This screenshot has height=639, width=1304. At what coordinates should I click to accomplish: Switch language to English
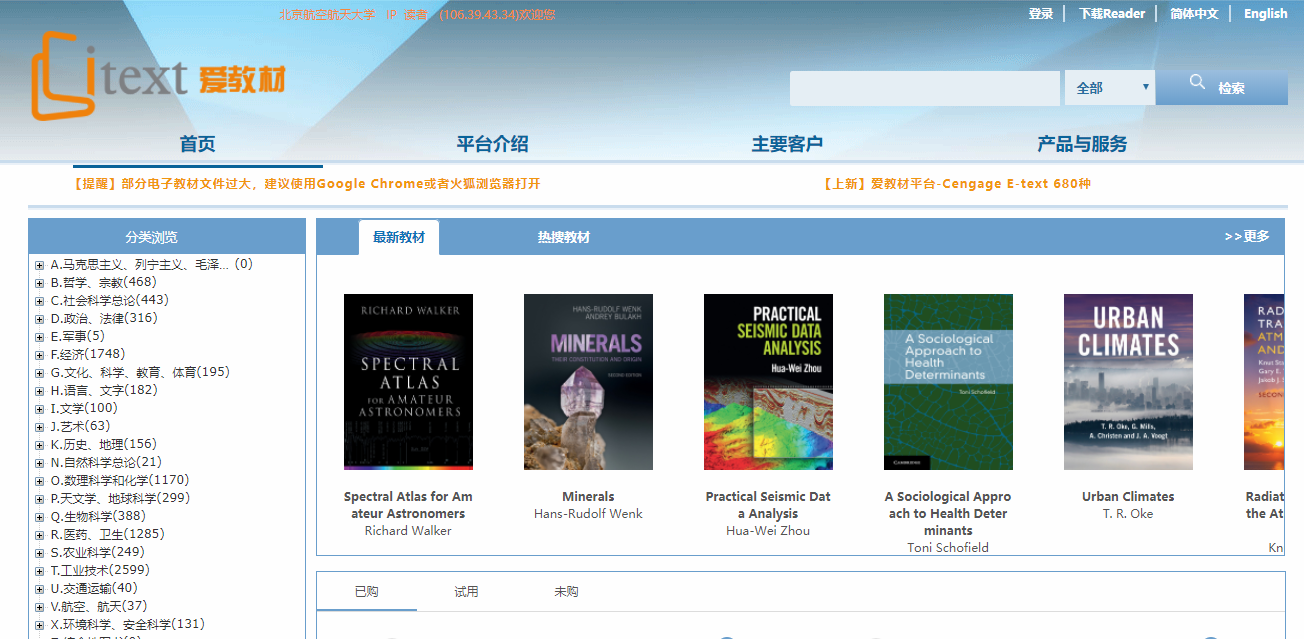[x=1265, y=14]
